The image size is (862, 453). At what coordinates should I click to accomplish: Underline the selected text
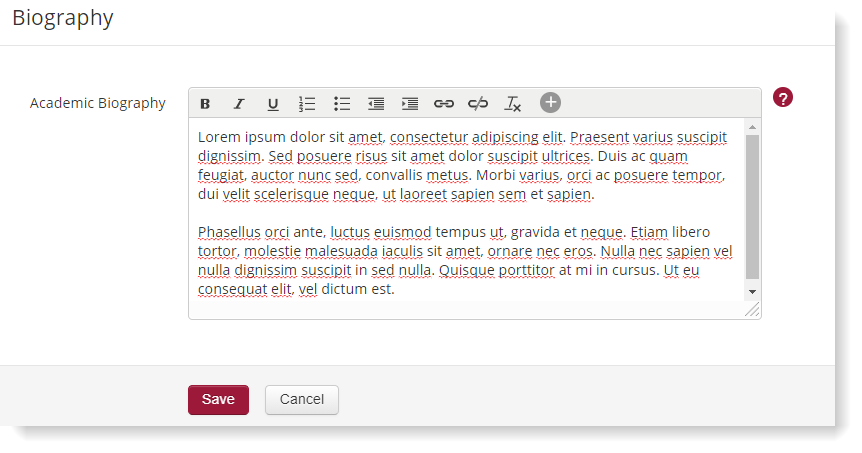pyautogui.click(x=273, y=104)
